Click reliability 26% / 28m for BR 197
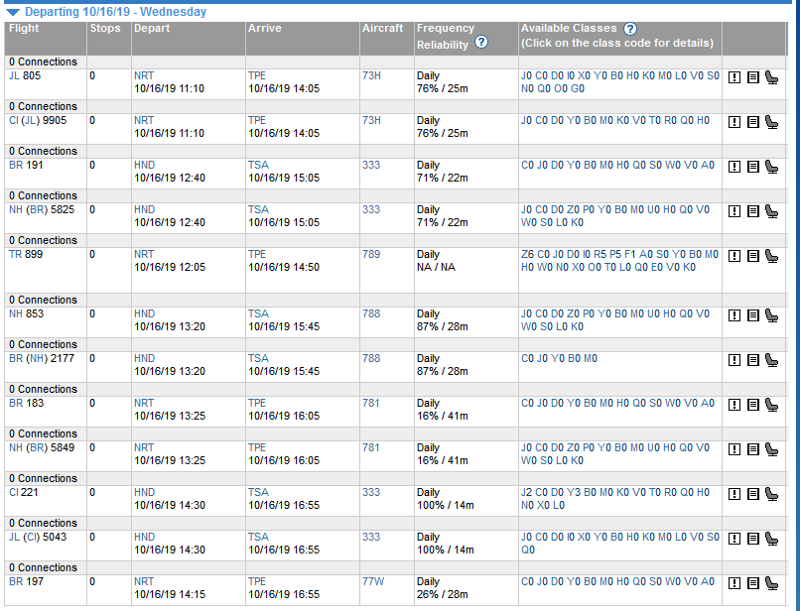 [x=442, y=594]
